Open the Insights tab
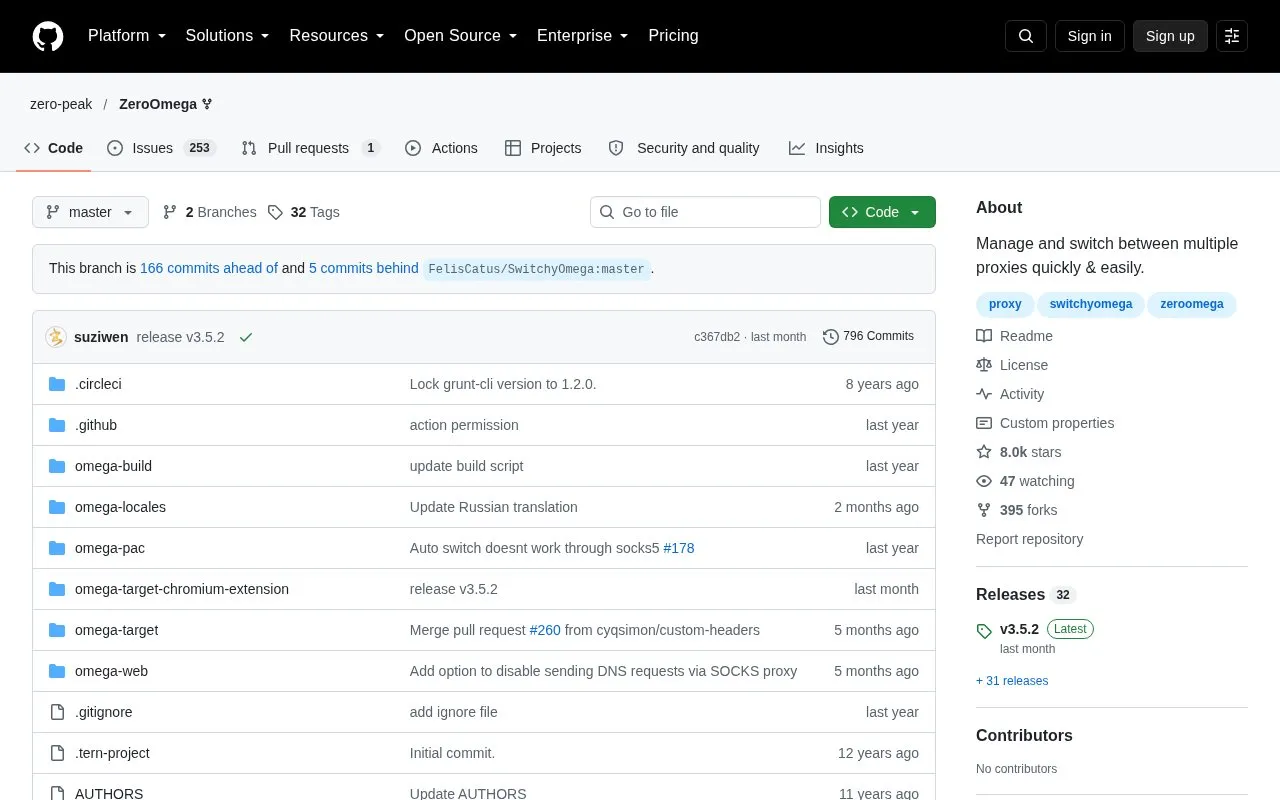This screenshot has height=800, width=1280. point(826,148)
